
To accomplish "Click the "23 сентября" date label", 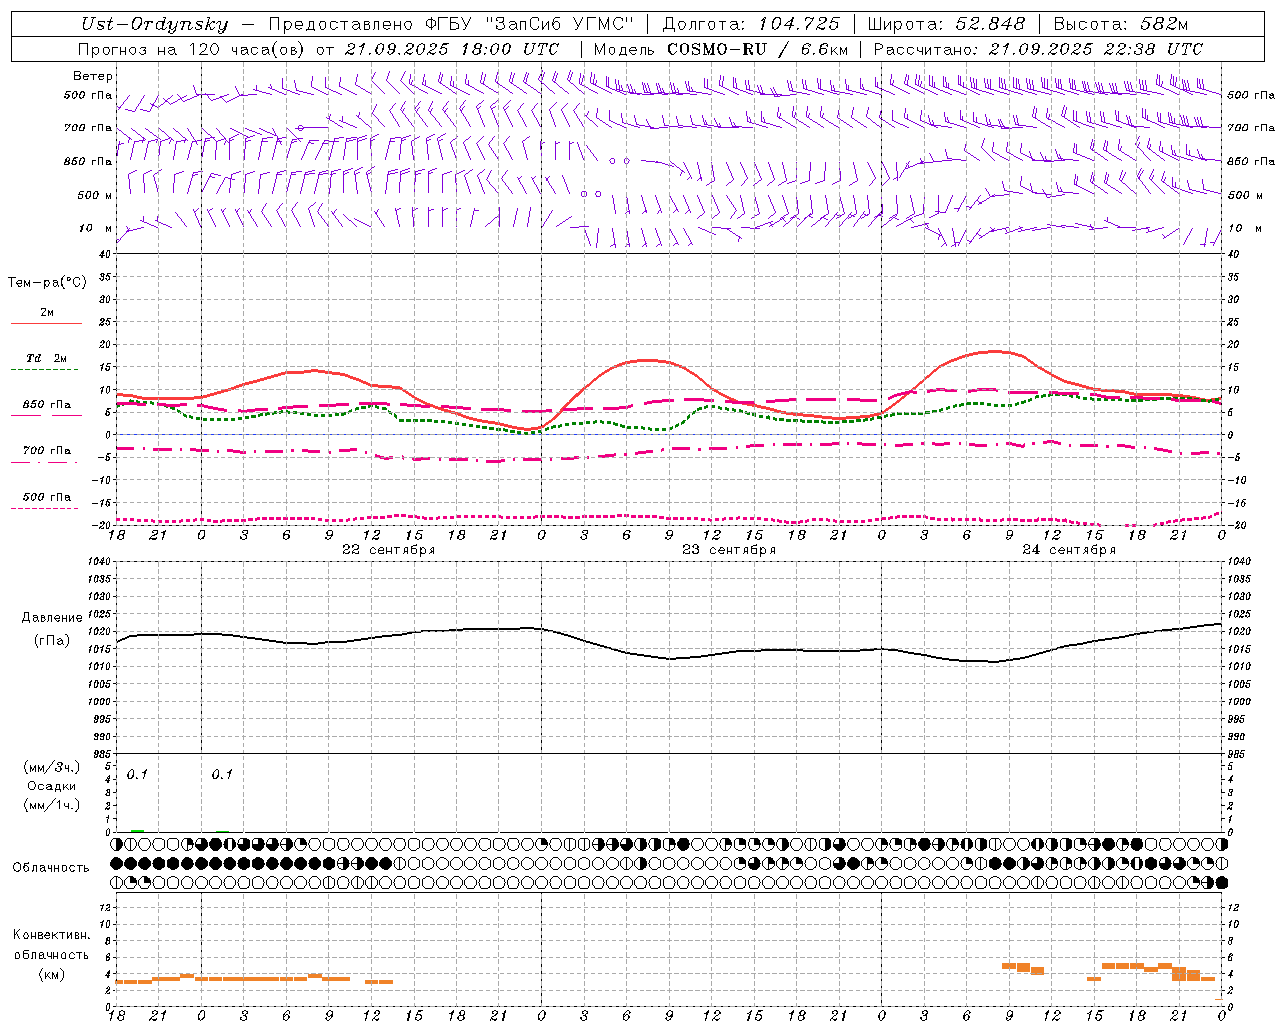I will 729,550.
